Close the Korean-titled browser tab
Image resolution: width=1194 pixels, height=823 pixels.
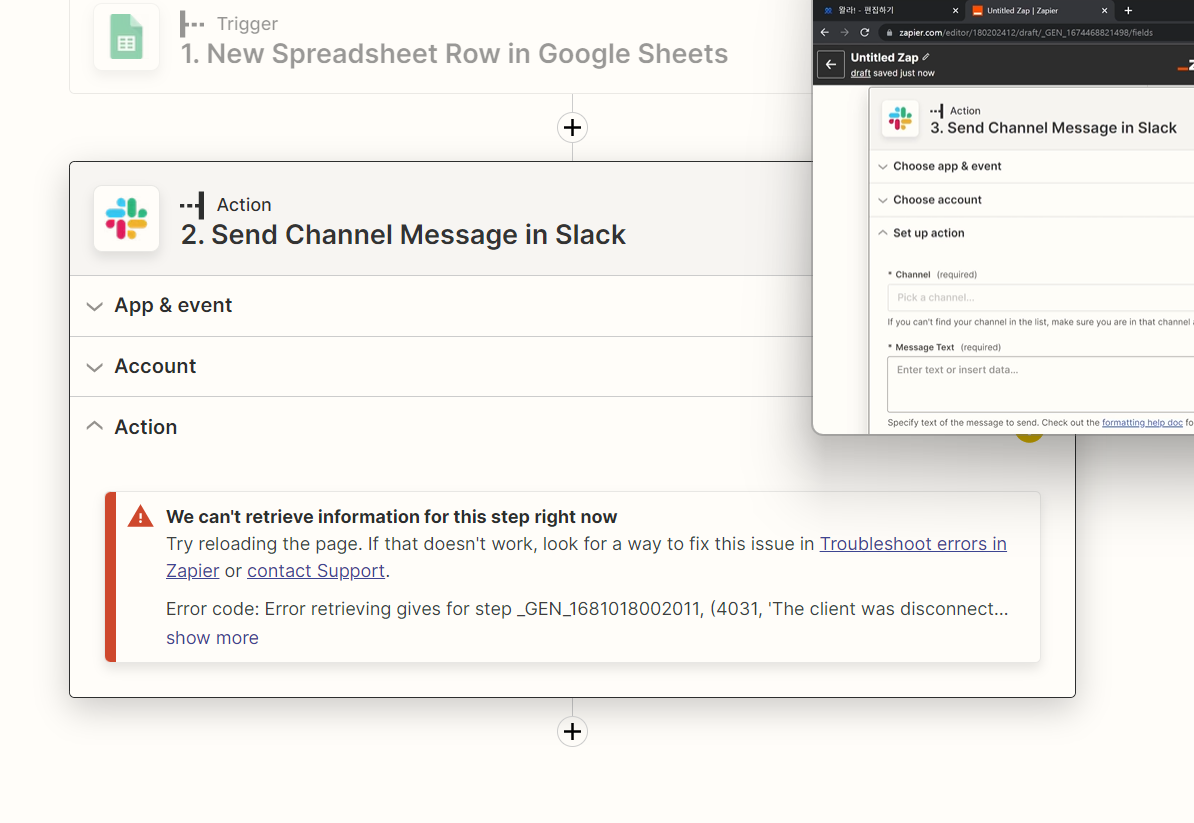pos(955,11)
